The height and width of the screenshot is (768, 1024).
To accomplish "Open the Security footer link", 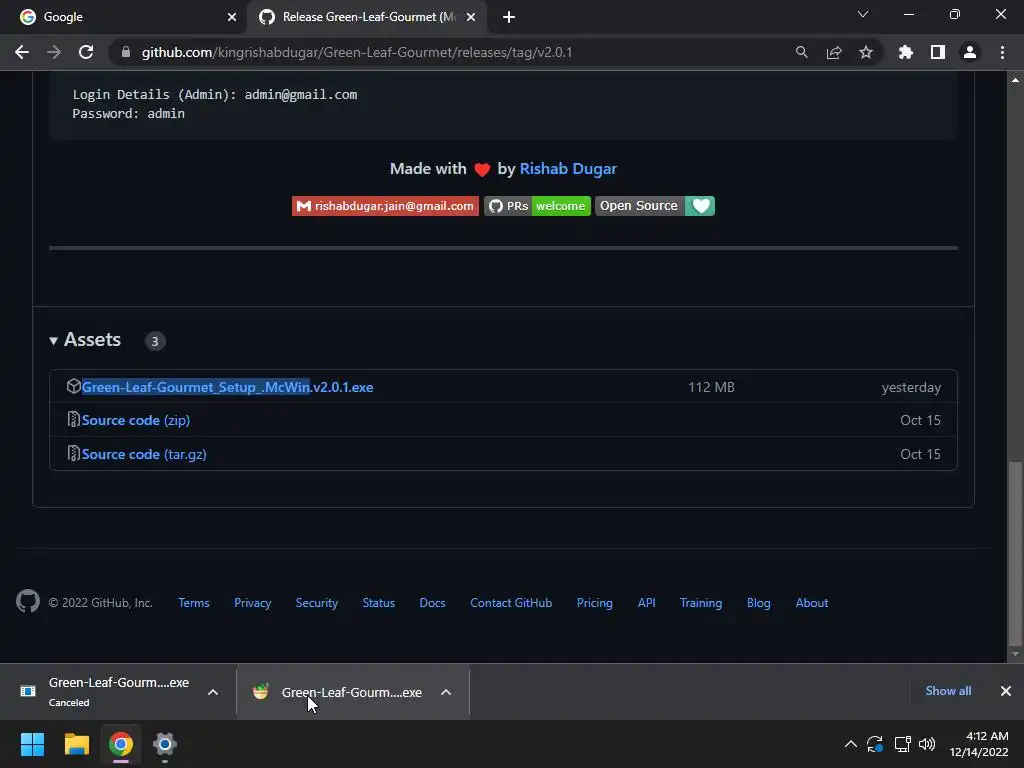I will pos(317,603).
